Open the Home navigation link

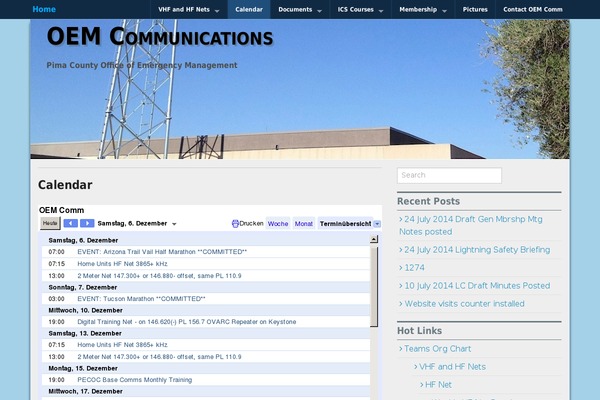44,9
